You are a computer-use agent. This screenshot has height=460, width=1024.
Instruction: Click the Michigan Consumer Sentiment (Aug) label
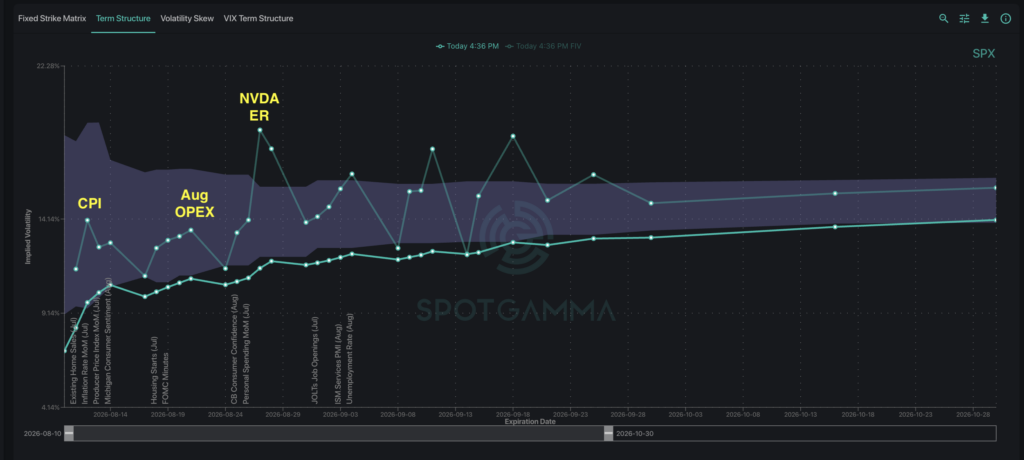pyautogui.click(x=108, y=341)
